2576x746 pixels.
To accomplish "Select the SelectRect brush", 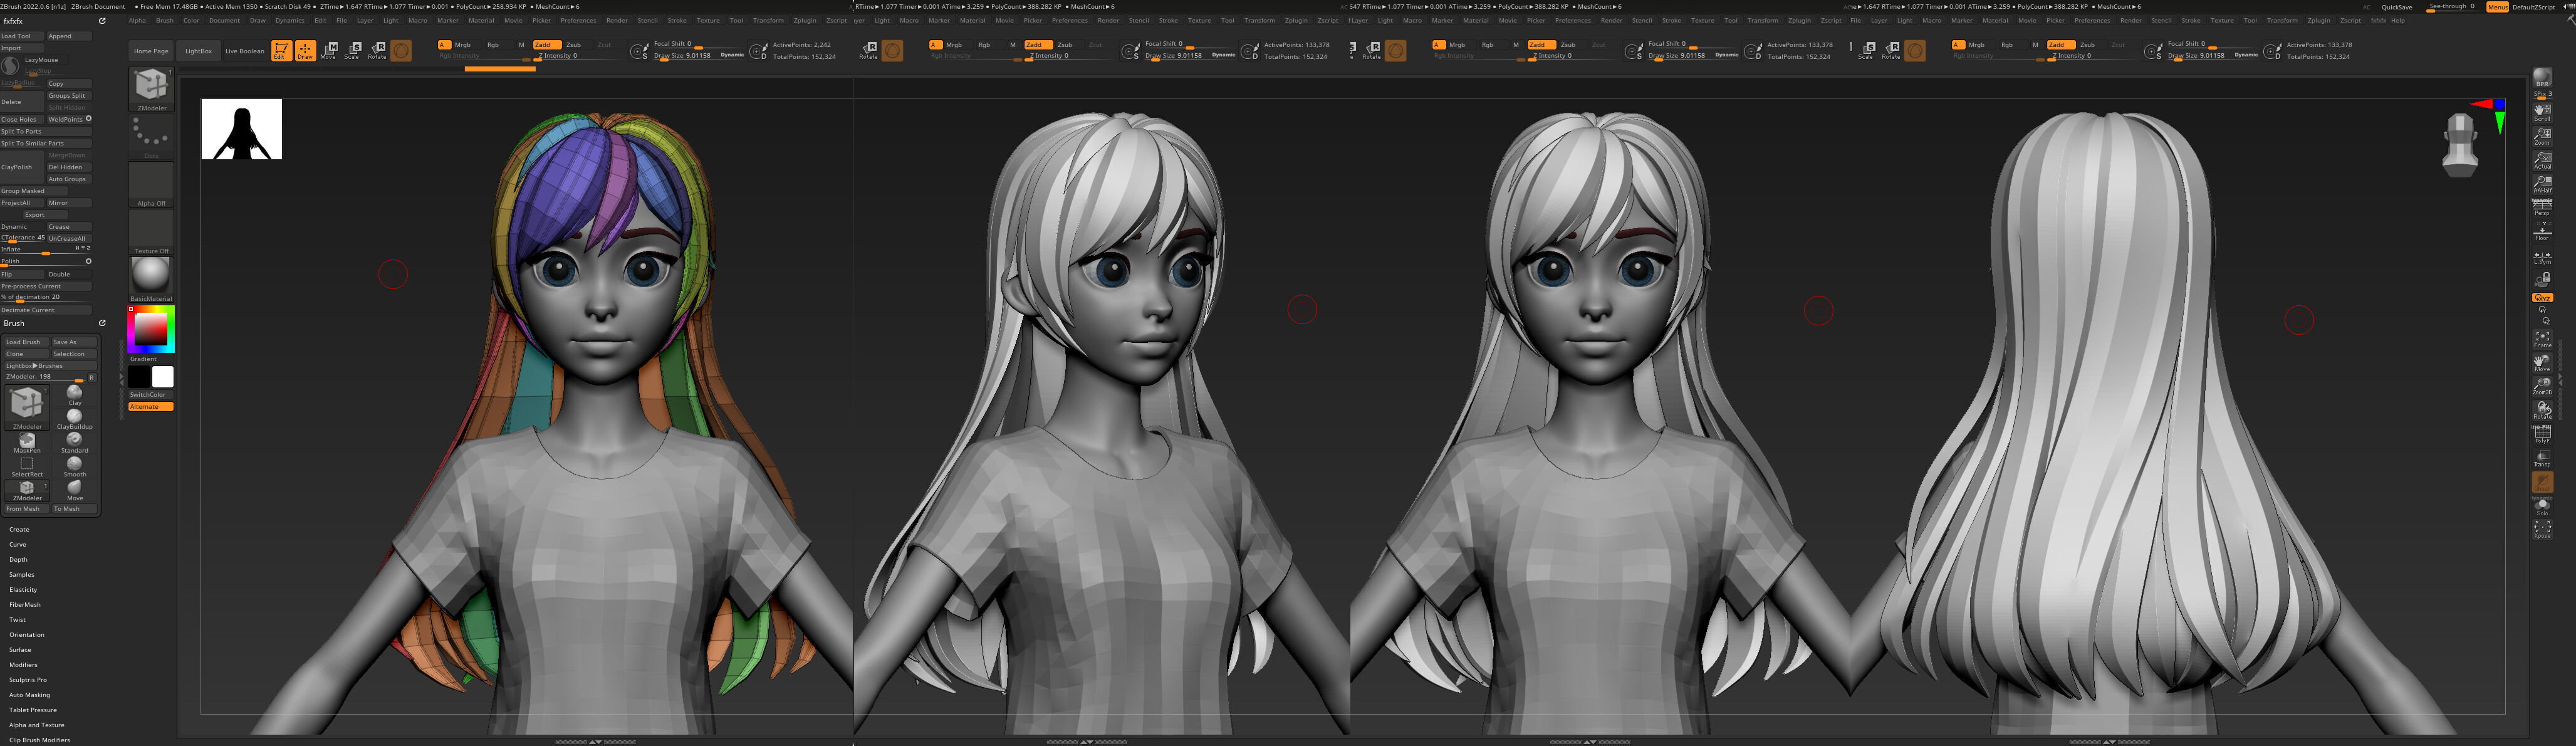I will tap(27, 467).
